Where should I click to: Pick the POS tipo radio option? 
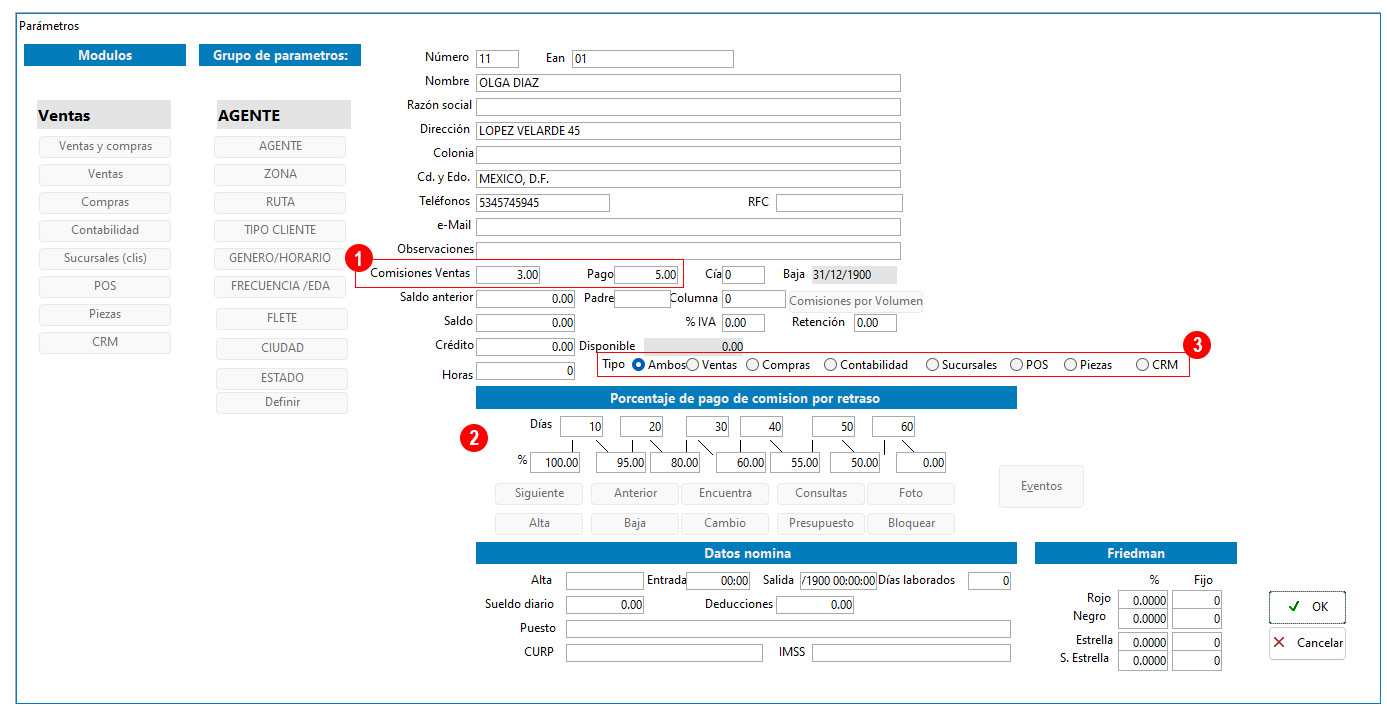[1016, 365]
